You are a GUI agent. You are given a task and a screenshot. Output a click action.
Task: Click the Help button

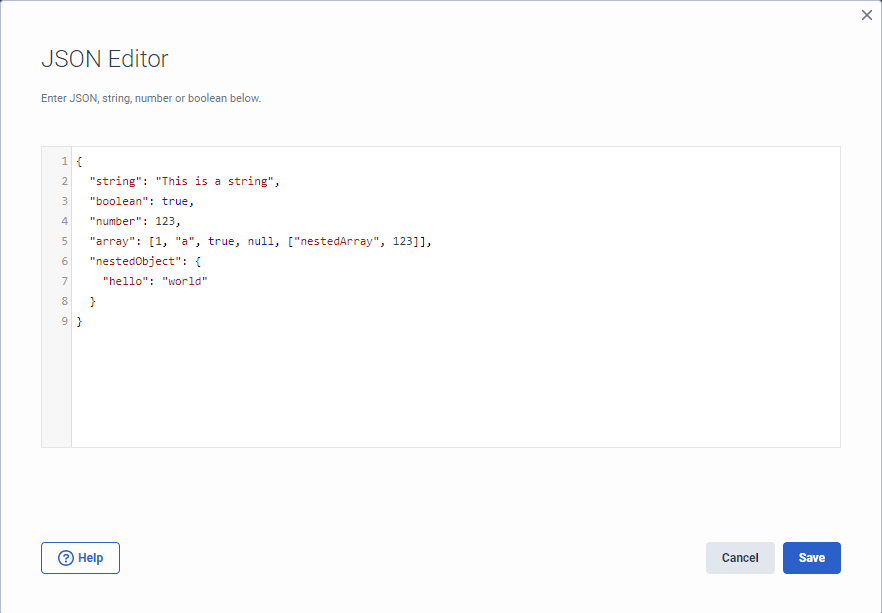tap(80, 558)
